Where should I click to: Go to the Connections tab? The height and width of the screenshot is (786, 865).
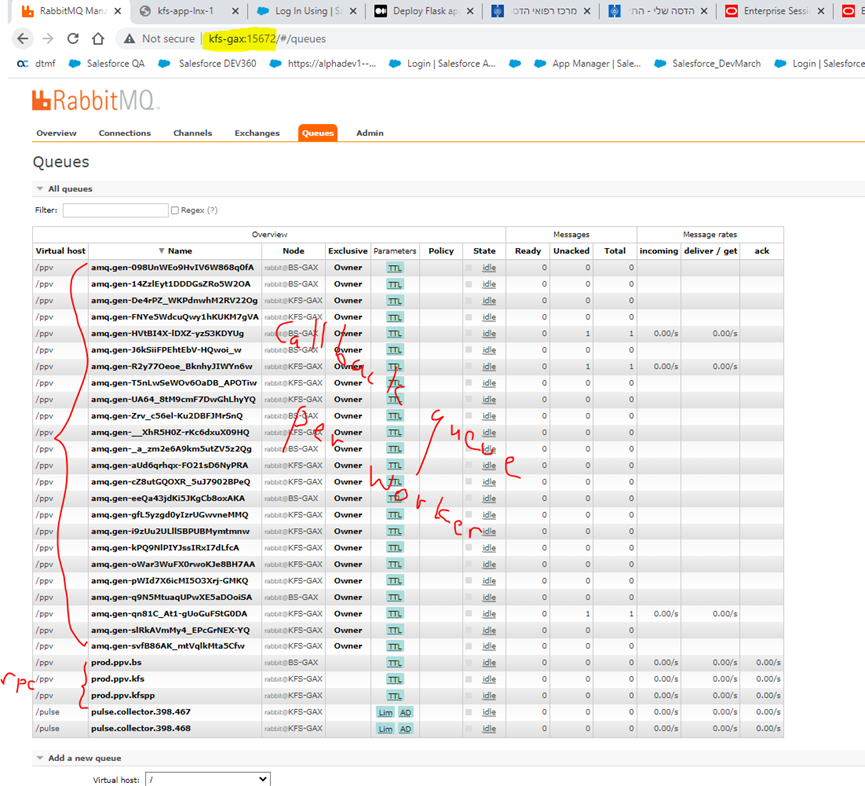pos(125,133)
